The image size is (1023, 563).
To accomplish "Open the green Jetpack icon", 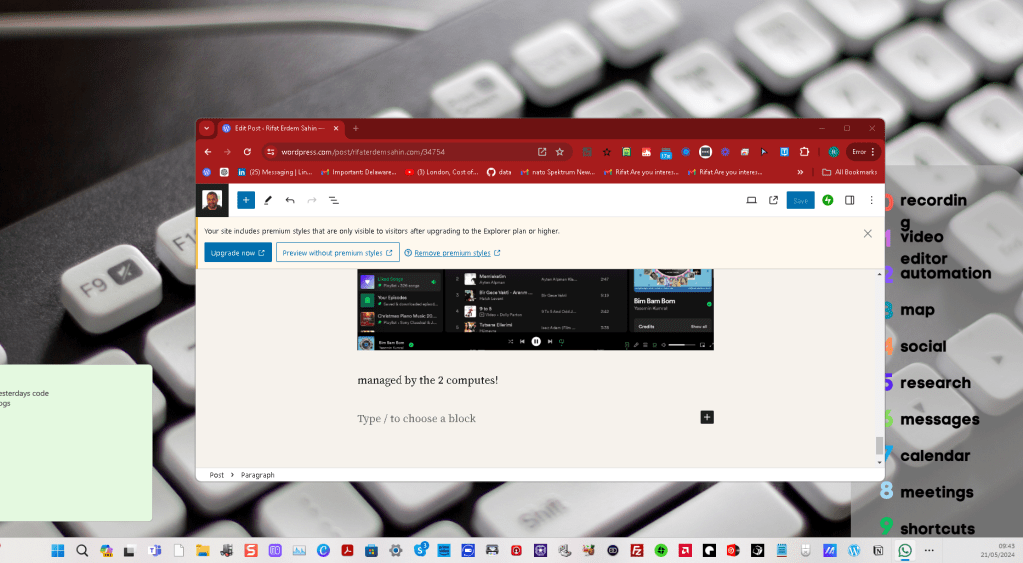I will point(827,200).
